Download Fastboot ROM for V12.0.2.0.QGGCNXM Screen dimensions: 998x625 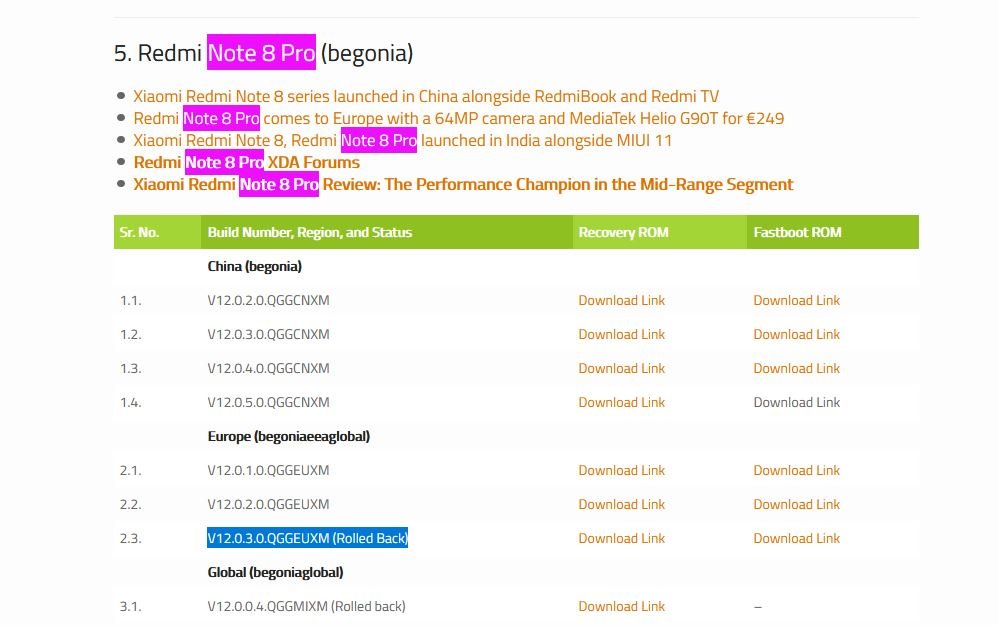[796, 300]
